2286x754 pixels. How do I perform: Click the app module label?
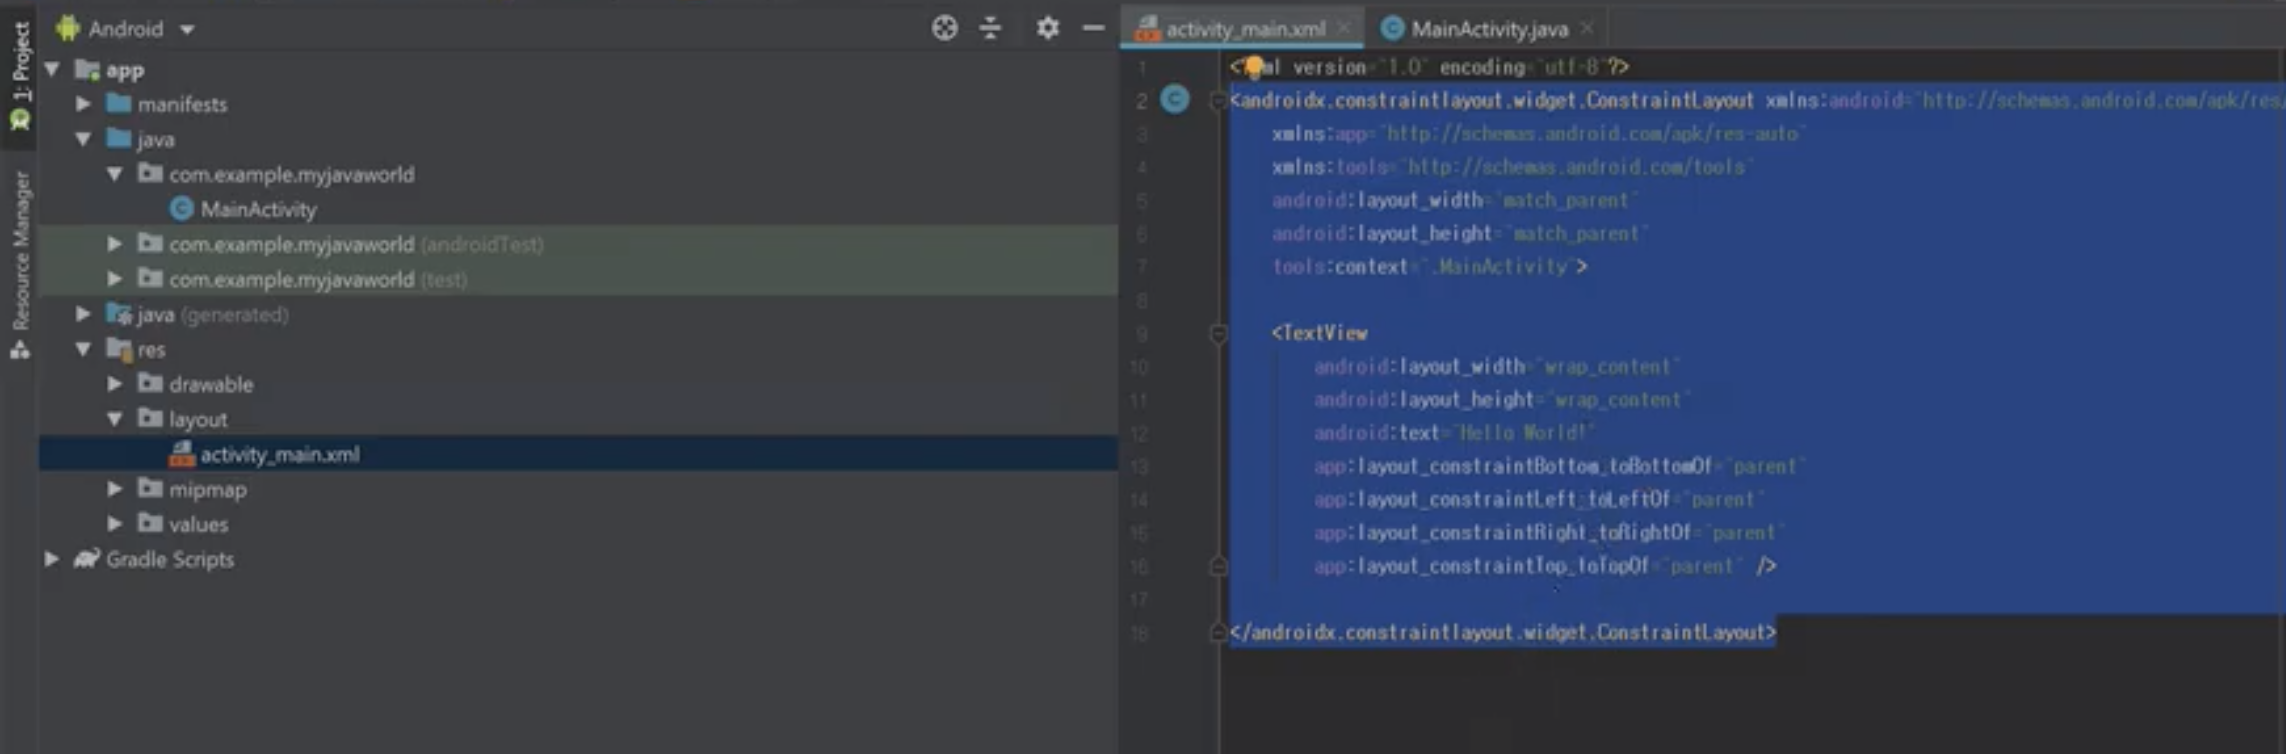125,70
